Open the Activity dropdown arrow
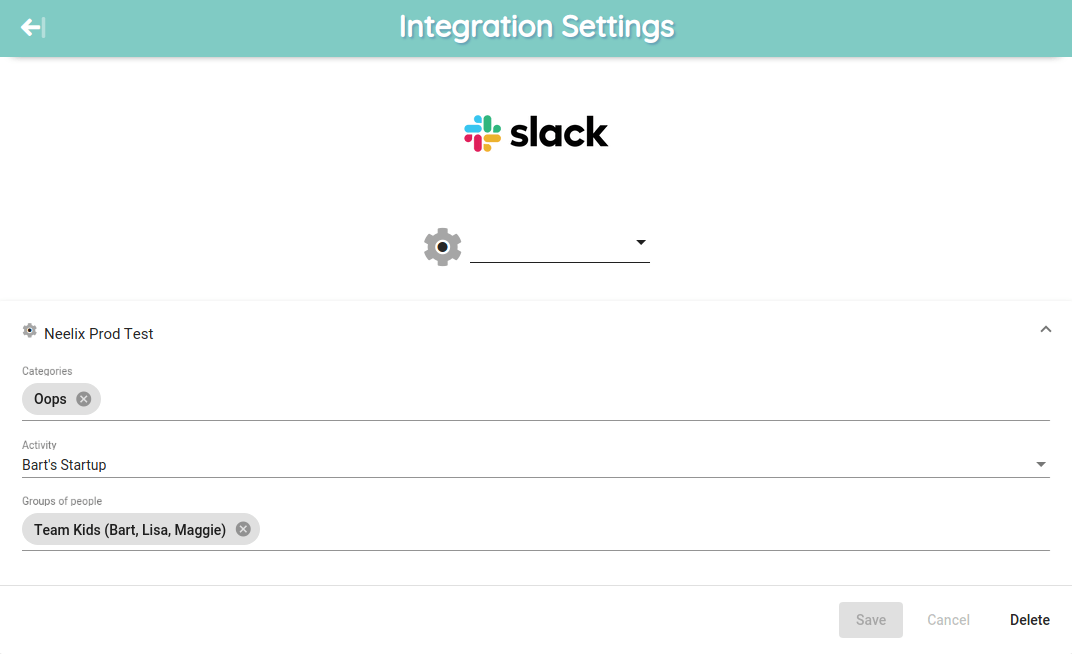 [1041, 464]
